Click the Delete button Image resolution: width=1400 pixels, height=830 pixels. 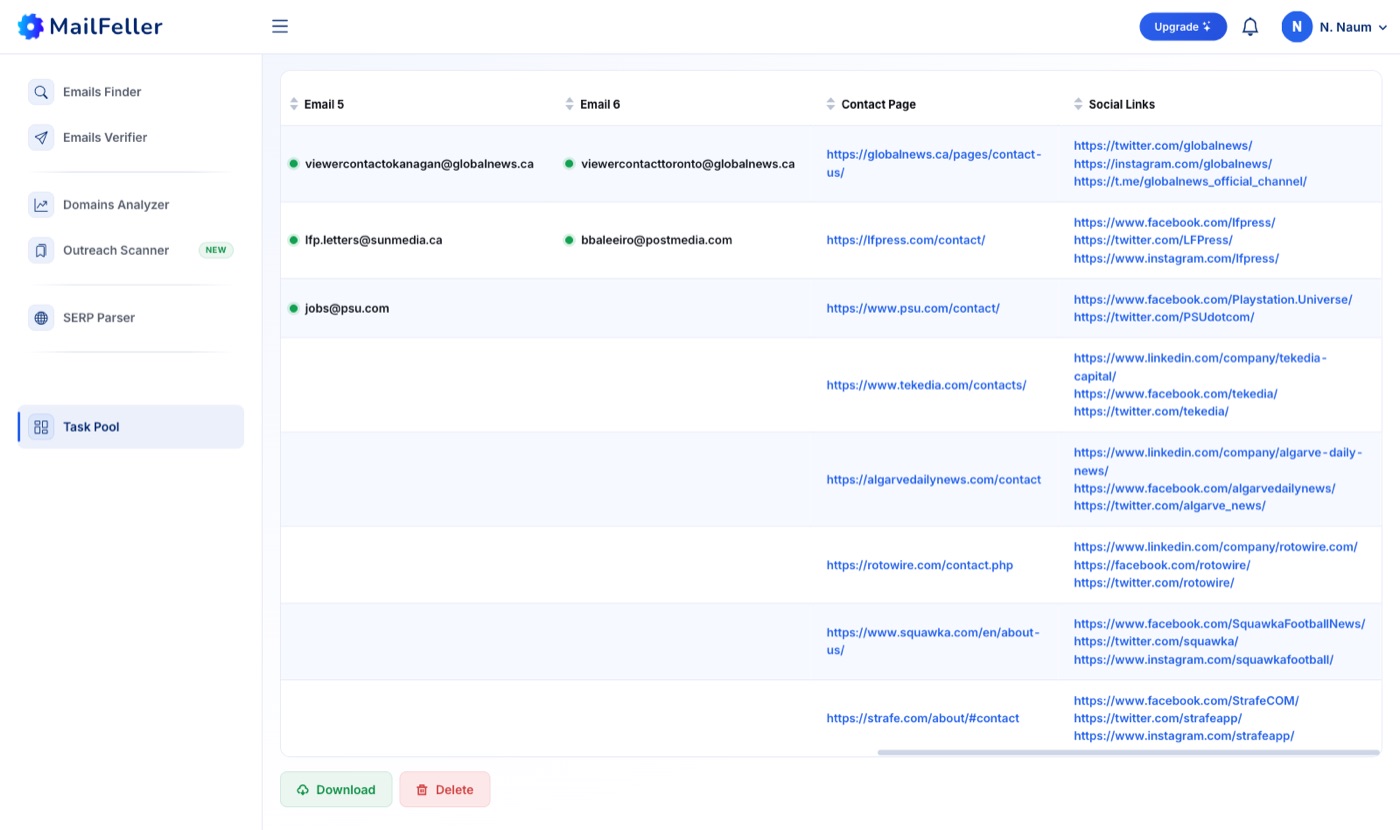point(445,789)
